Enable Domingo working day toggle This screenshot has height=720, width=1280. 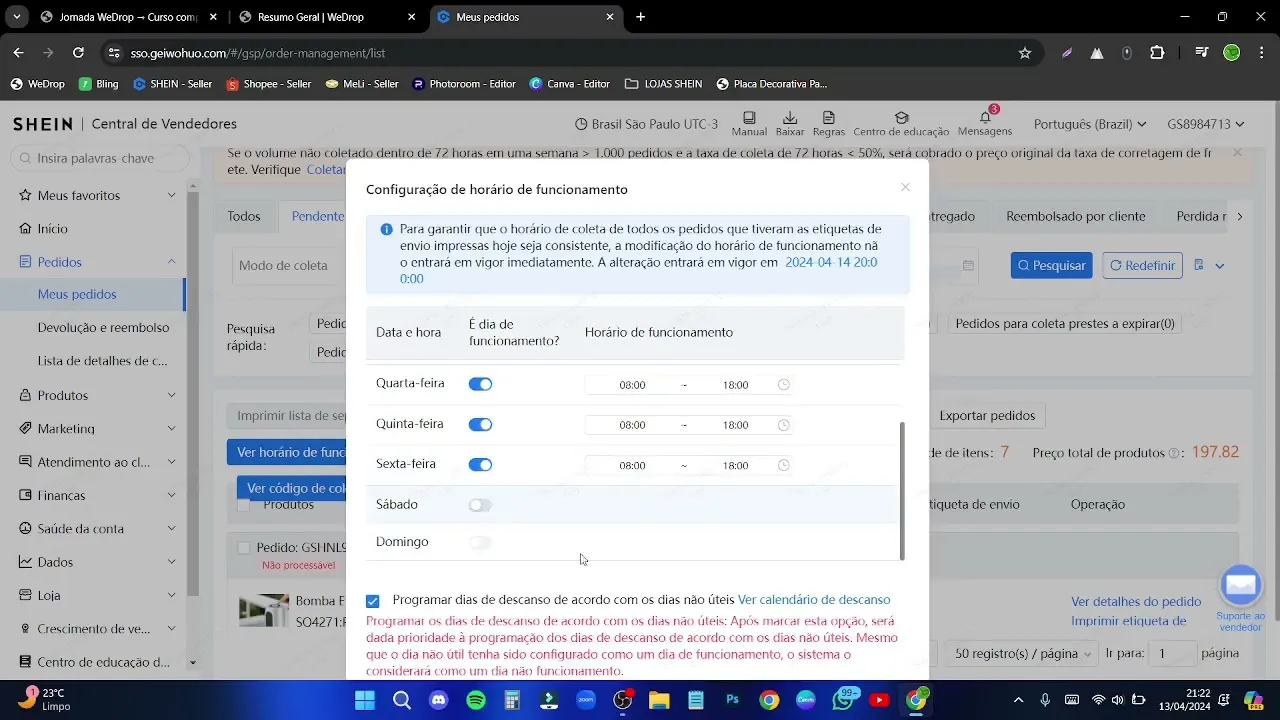click(480, 542)
